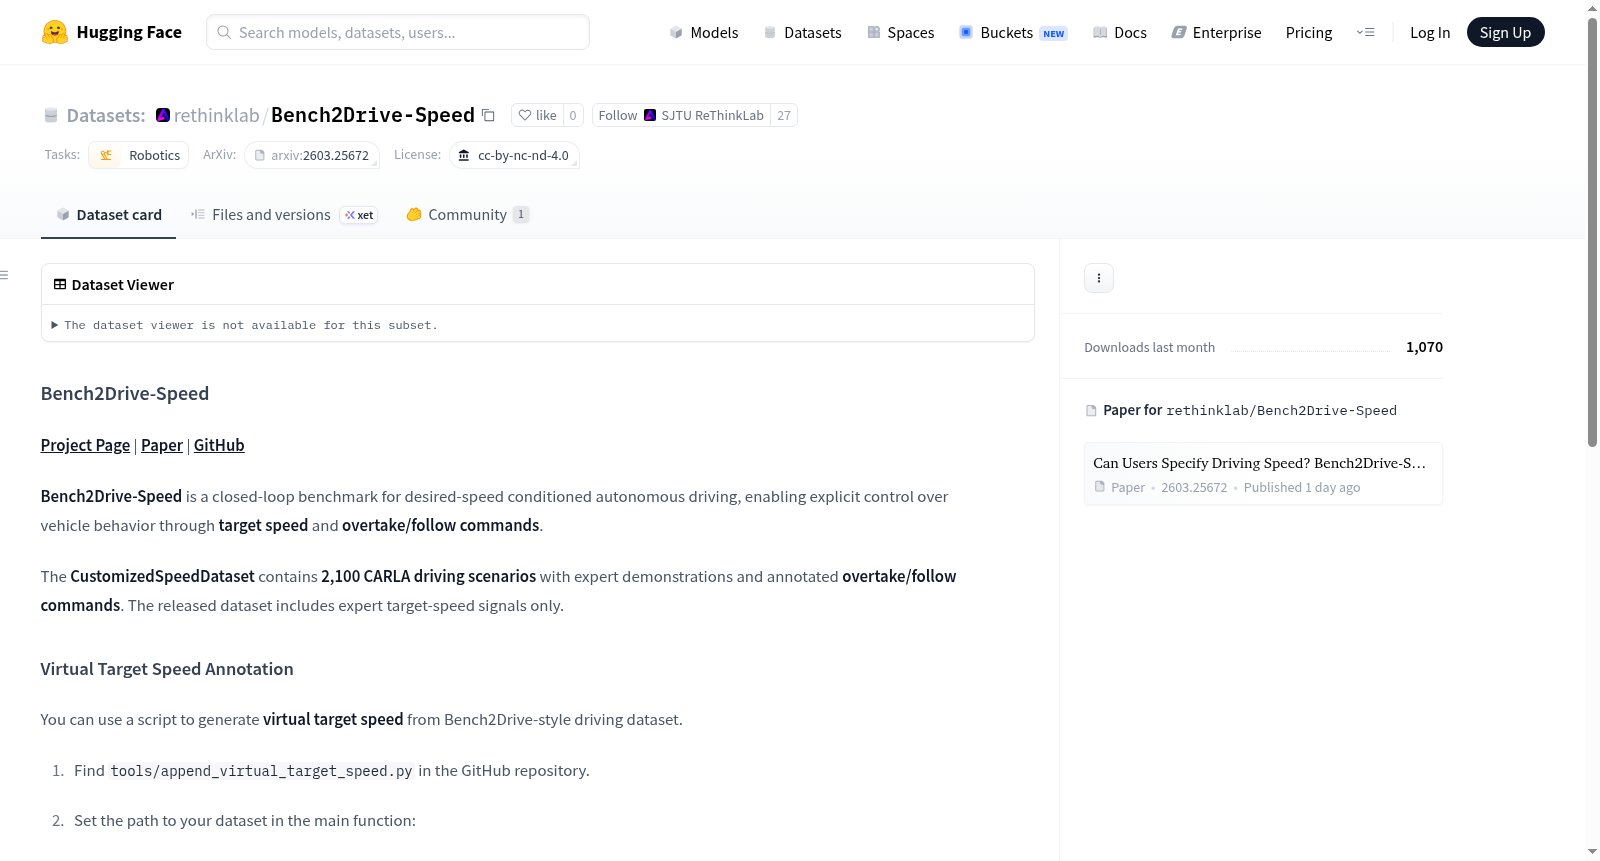Viewport: 1600px width, 861px height.
Task: Click the Community count badge 1
Action: coord(521,214)
